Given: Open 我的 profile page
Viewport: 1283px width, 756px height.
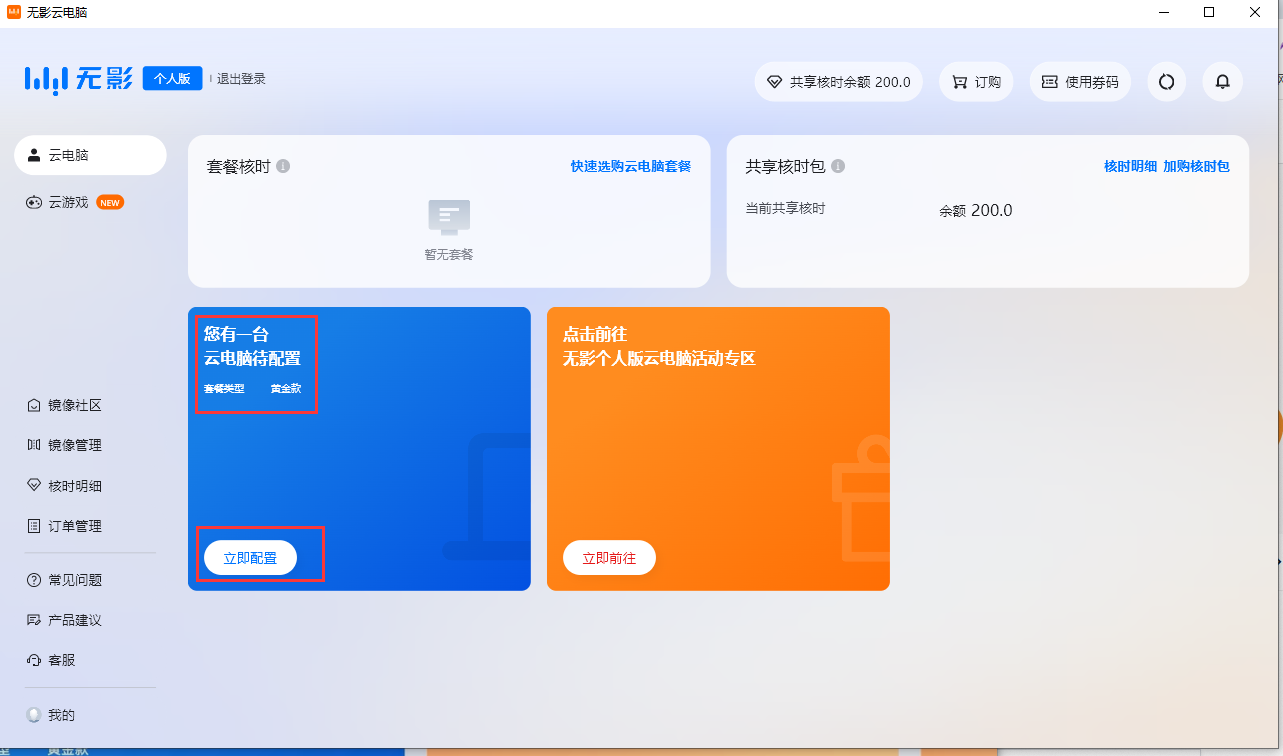Looking at the screenshot, I should pyautogui.click(x=50, y=715).
